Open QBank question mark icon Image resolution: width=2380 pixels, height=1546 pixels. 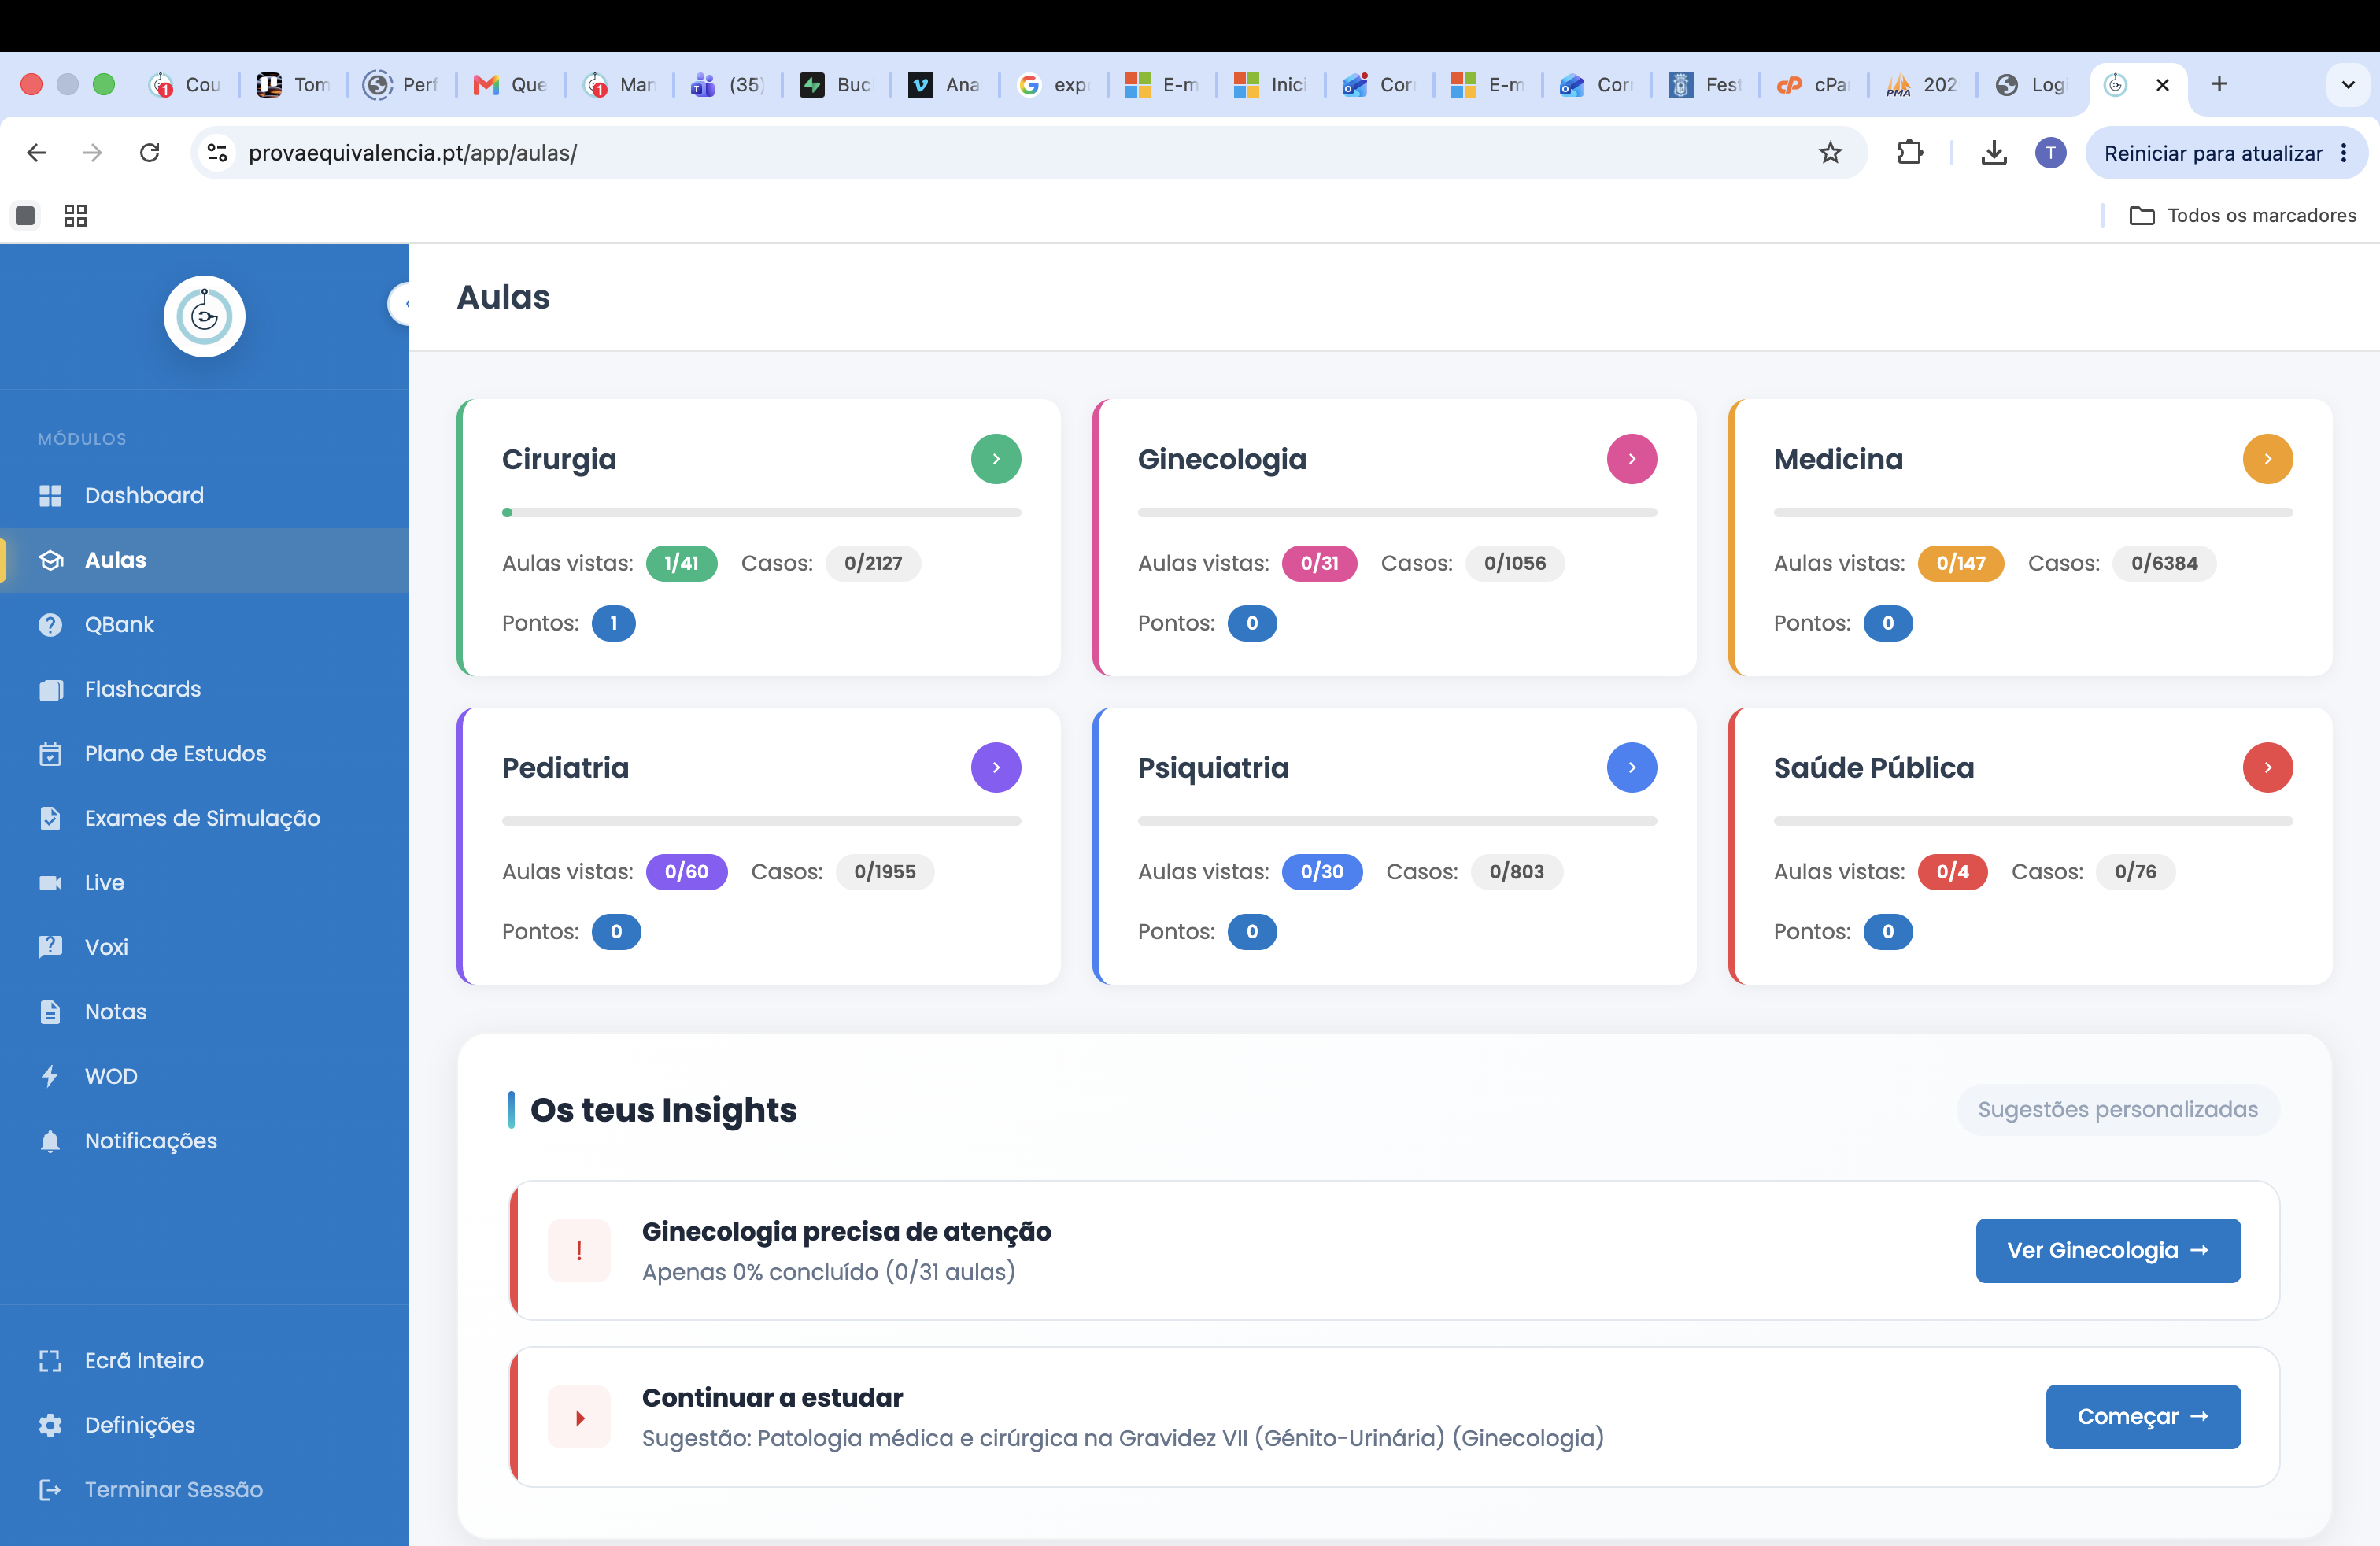tap(50, 624)
